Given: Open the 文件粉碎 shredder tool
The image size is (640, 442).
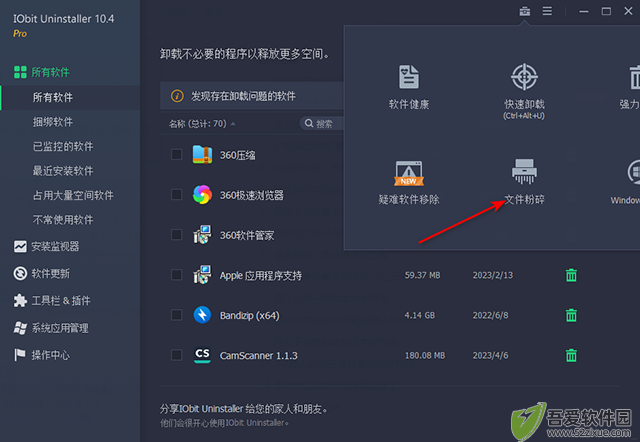Looking at the screenshot, I should (524, 182).
